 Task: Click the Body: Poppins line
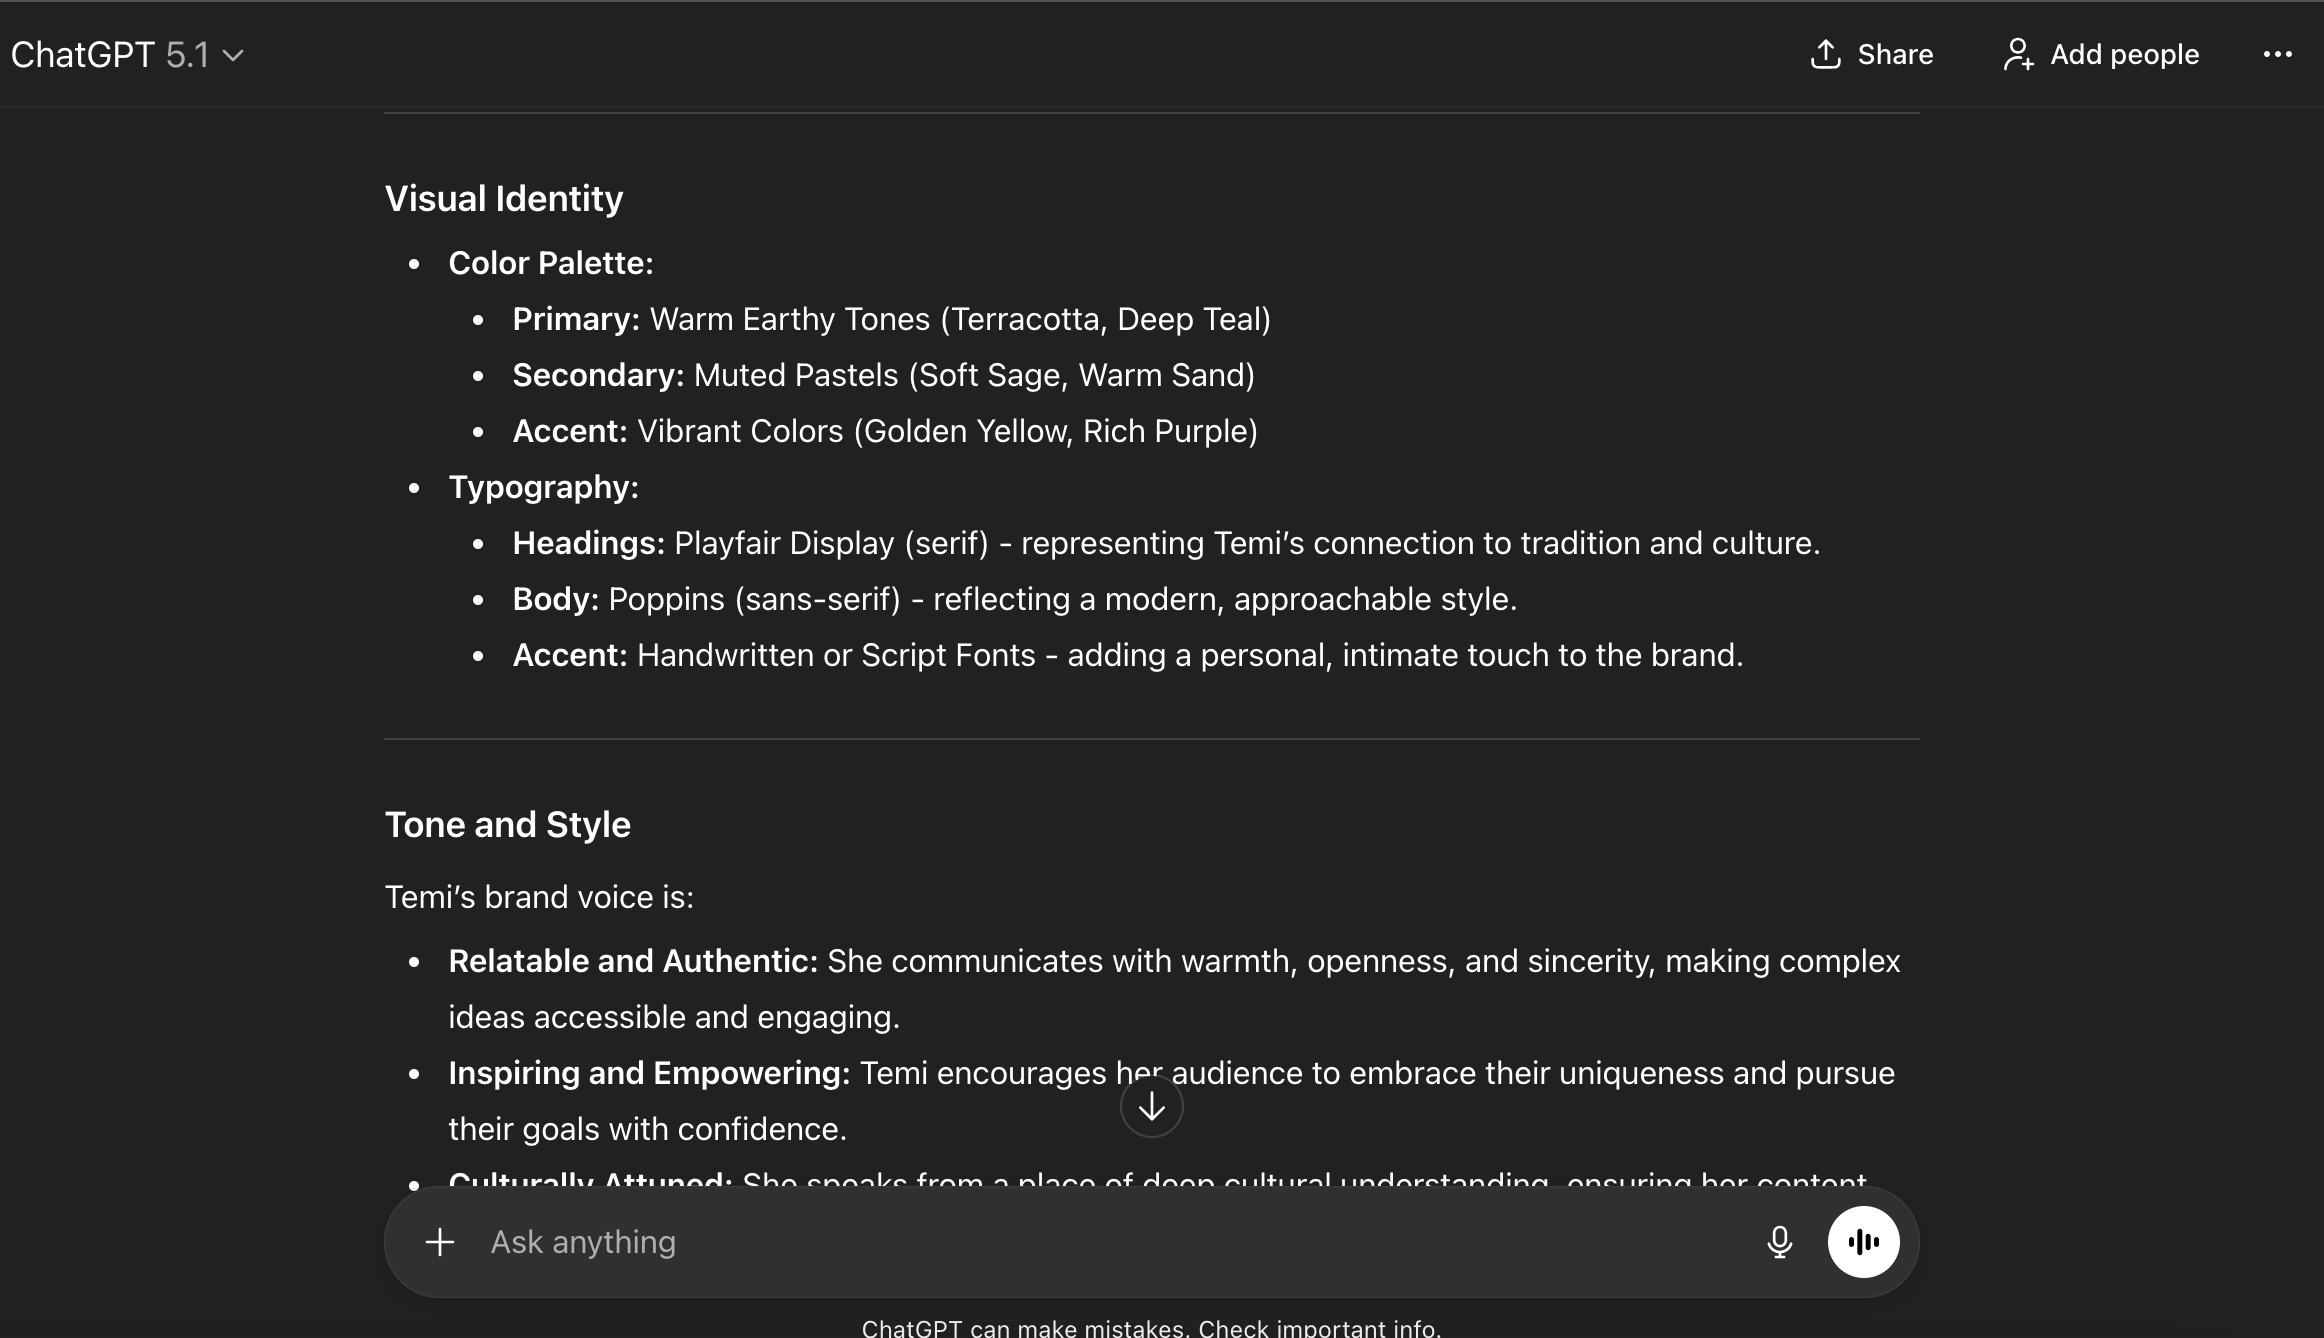click(1014, 599)
